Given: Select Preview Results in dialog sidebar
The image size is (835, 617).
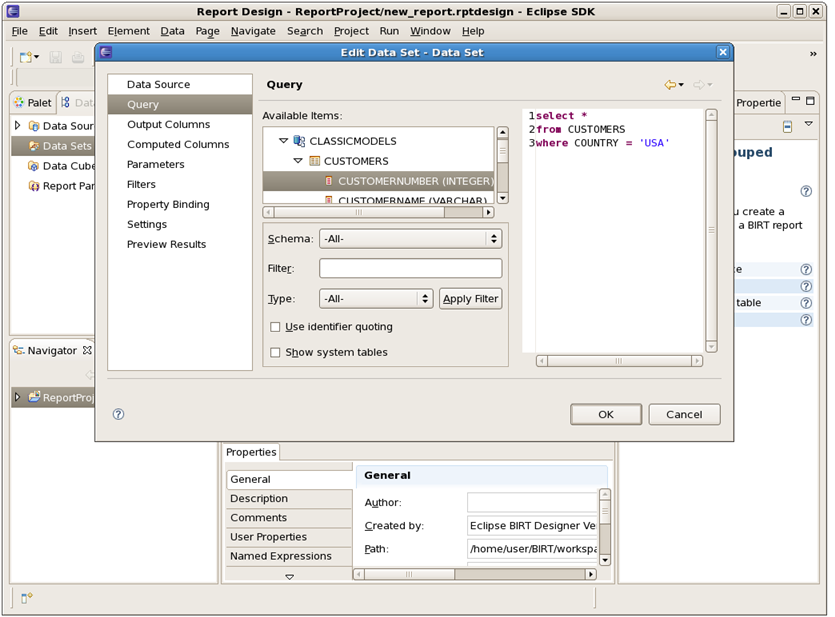Looking at the screenshot, I should [166, 244].
